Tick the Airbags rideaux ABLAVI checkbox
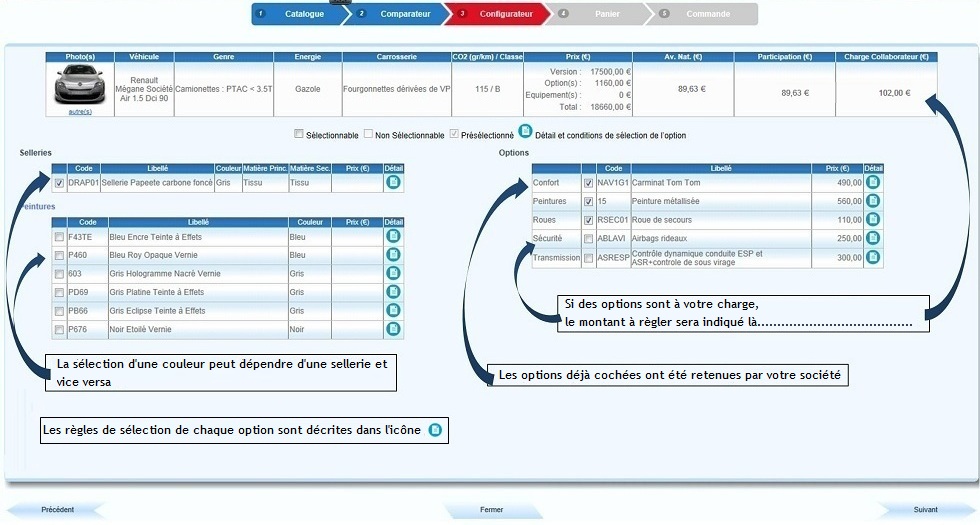Viewport: 980px width, 525px height. [588, 239]
